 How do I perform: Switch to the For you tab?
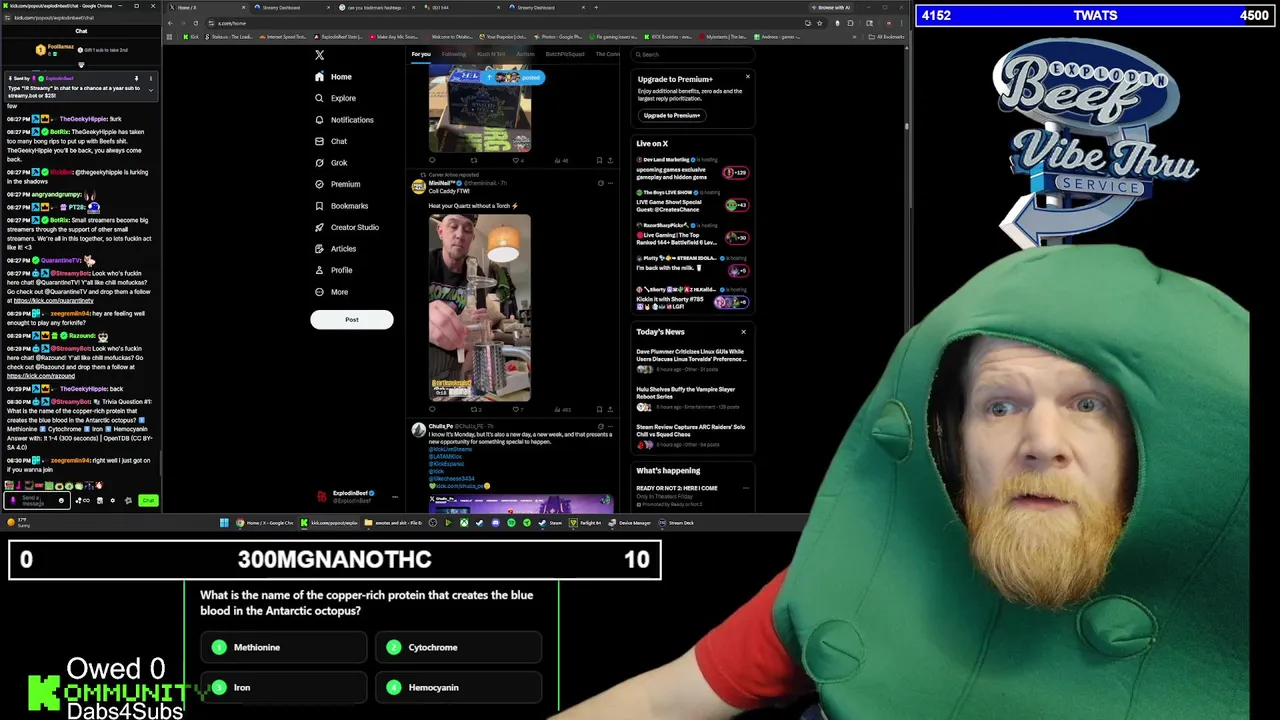[421, 54]
